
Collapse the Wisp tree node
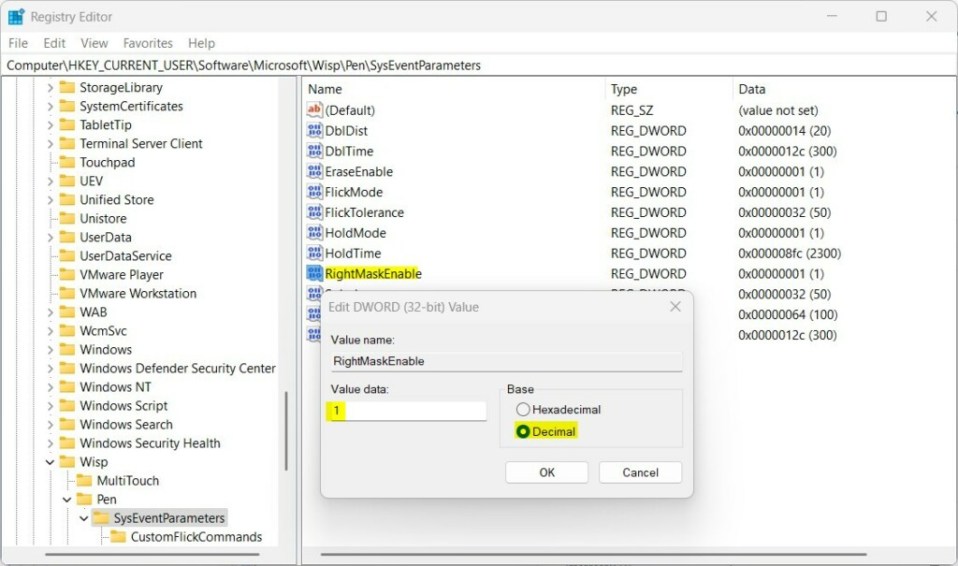click(x=50, y=463)
